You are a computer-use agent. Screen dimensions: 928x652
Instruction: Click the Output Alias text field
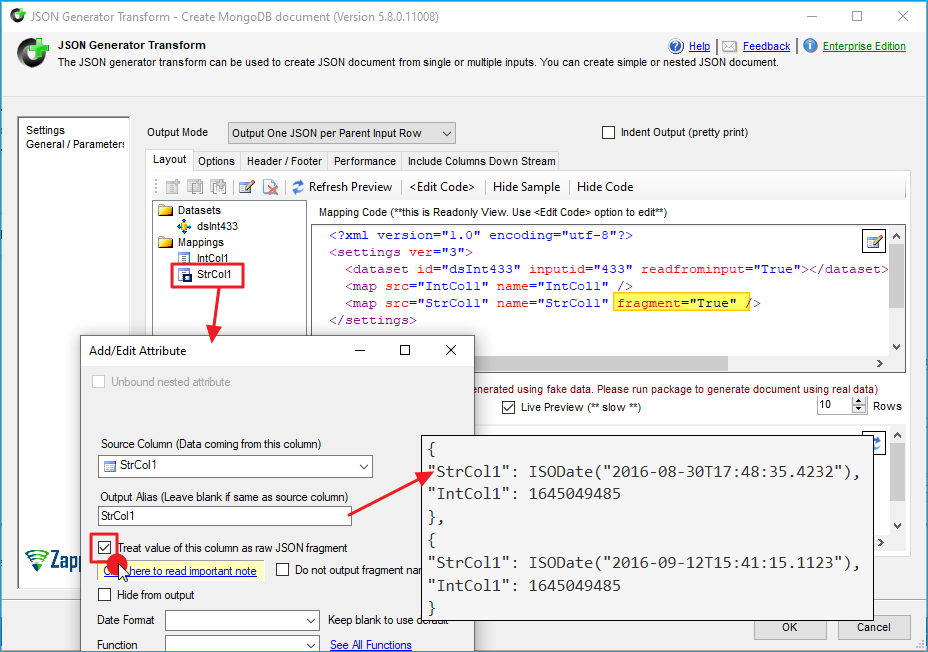(225, 516)
